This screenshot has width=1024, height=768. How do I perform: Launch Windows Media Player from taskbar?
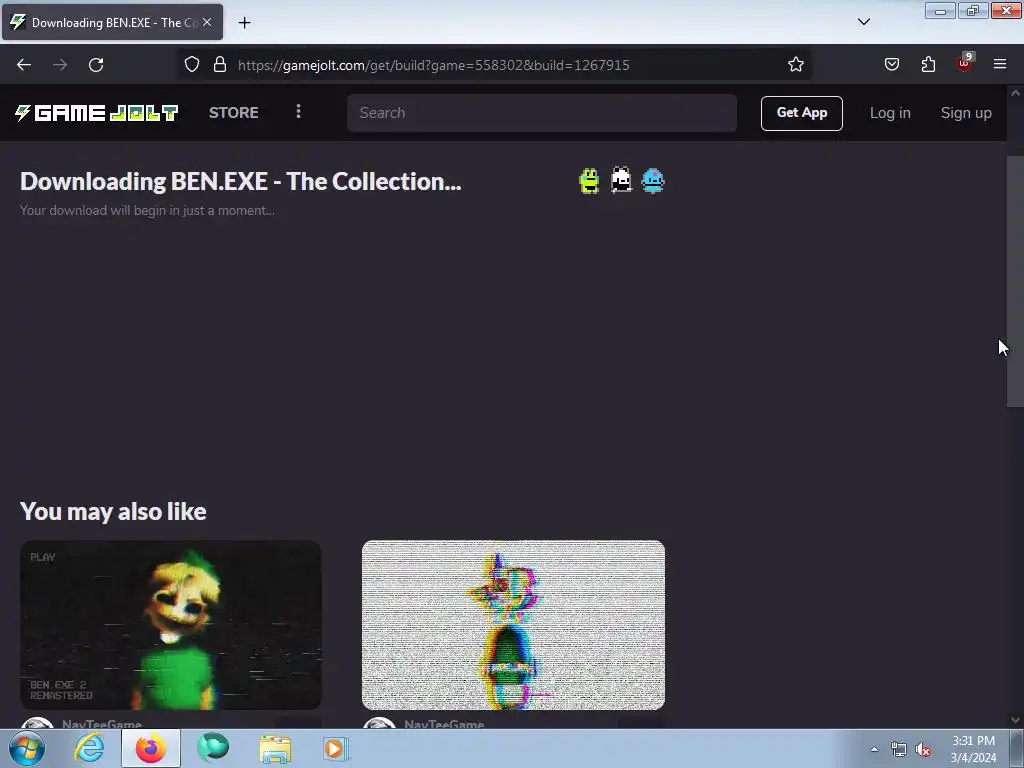tap(336, 748)
